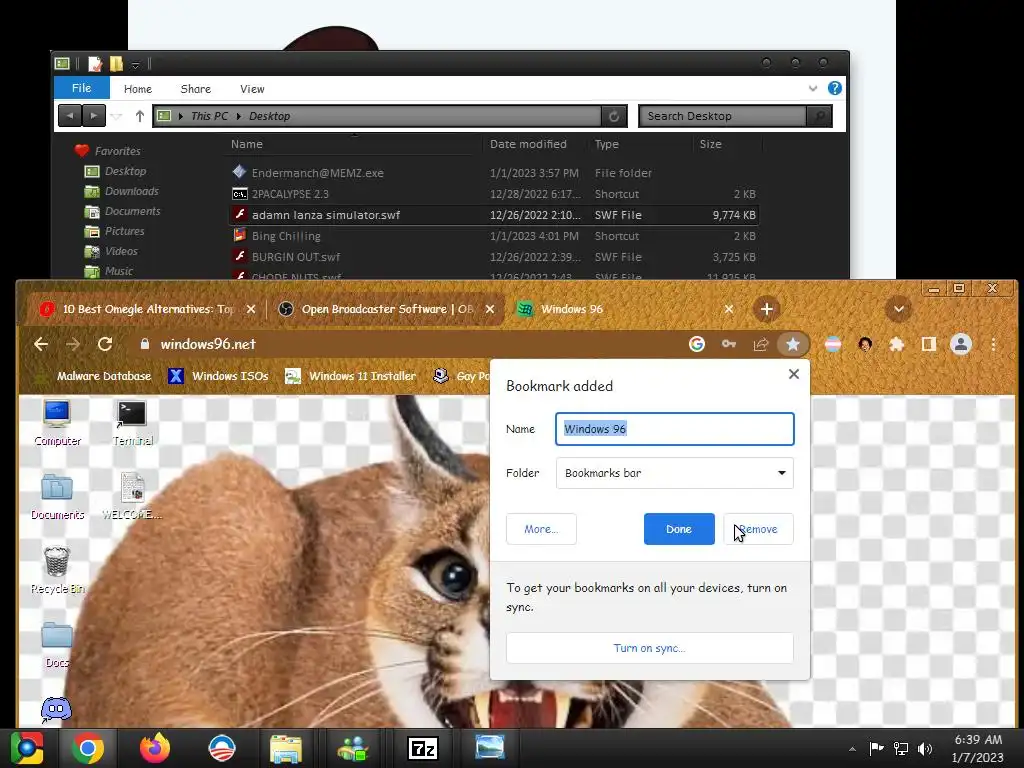Open Windows 11 Installer bookmark
The height and width of the screenshot is (768, 1024).
351,376
